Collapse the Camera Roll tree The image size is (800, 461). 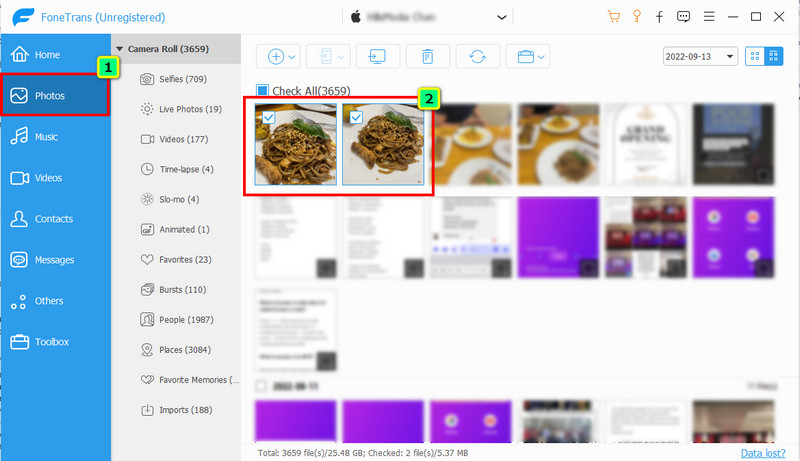[120, 47]
